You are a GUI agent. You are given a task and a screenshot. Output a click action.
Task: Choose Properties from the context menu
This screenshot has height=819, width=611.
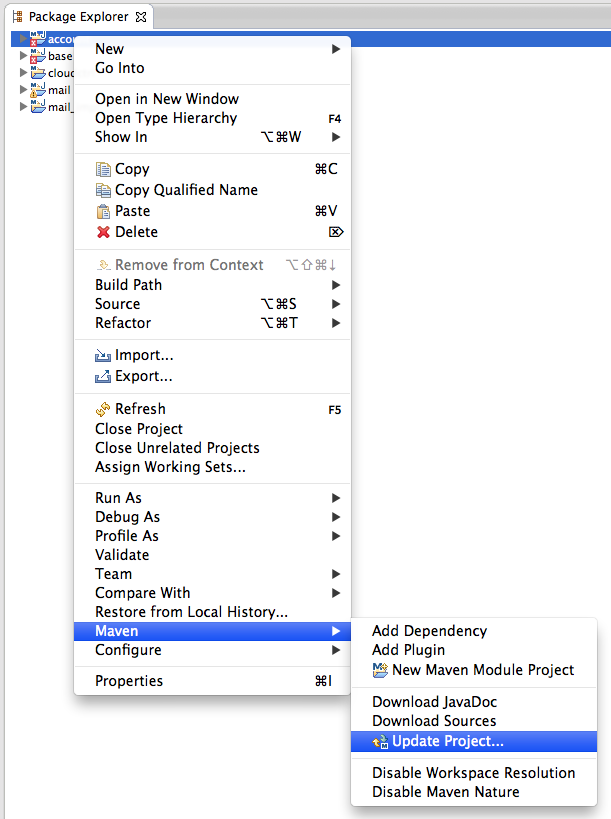129,681
